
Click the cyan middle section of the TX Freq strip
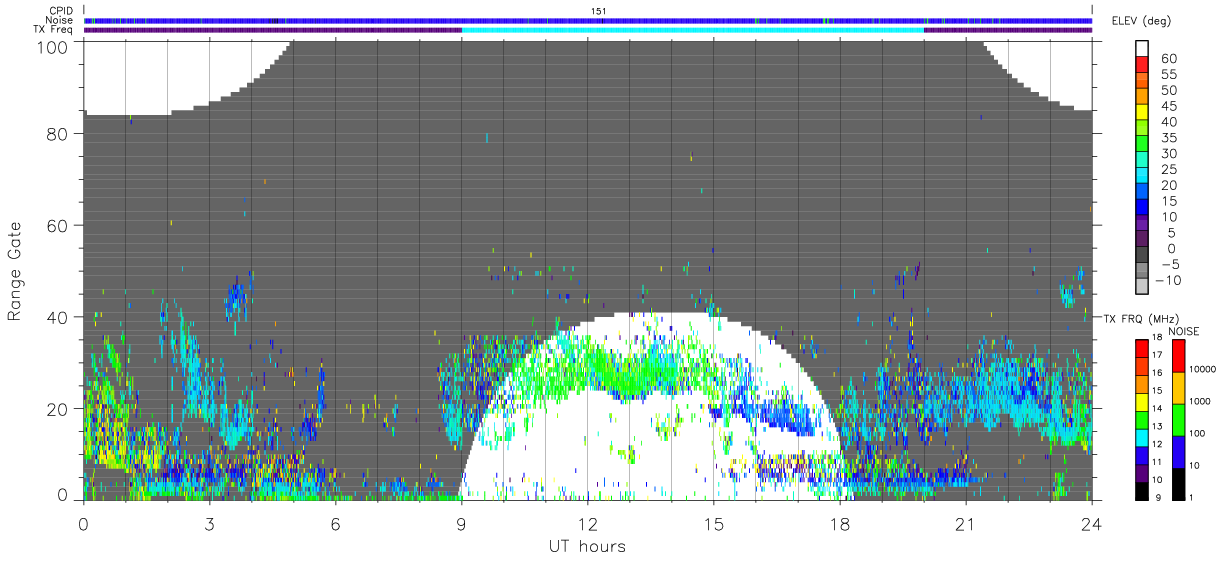coord(693,29)
